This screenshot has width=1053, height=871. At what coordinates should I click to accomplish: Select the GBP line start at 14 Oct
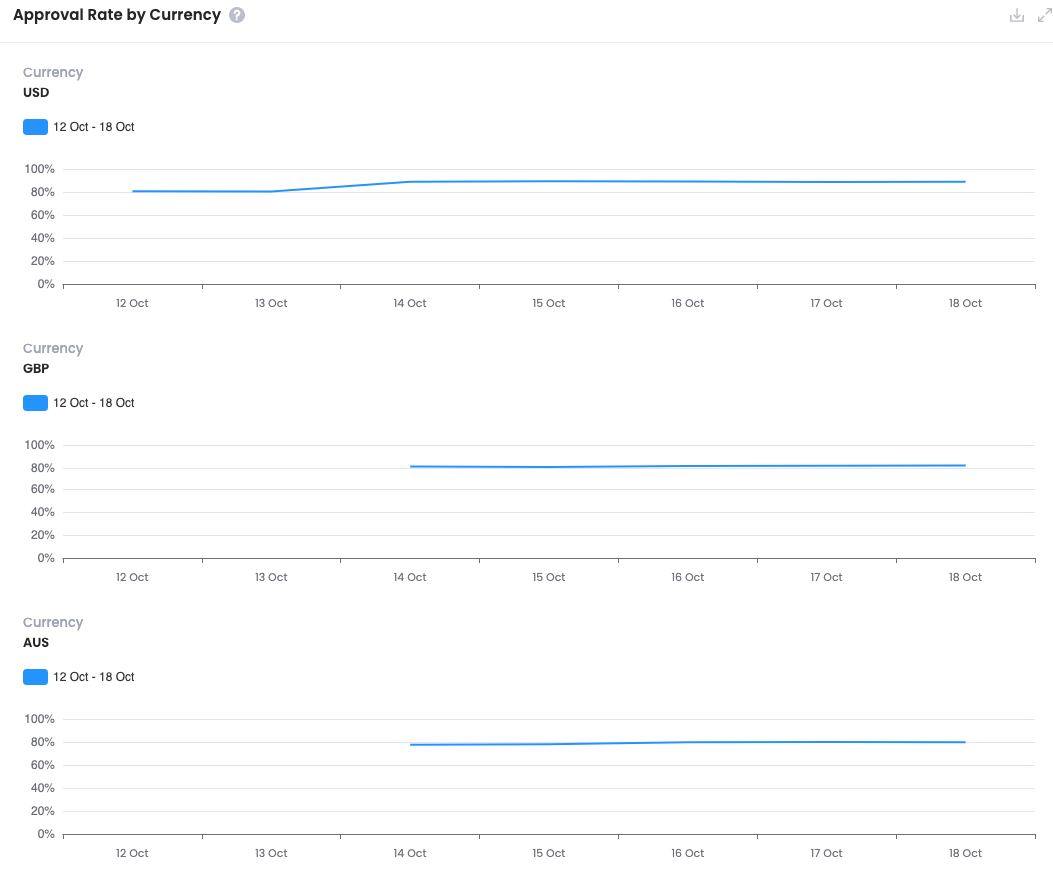410,466
